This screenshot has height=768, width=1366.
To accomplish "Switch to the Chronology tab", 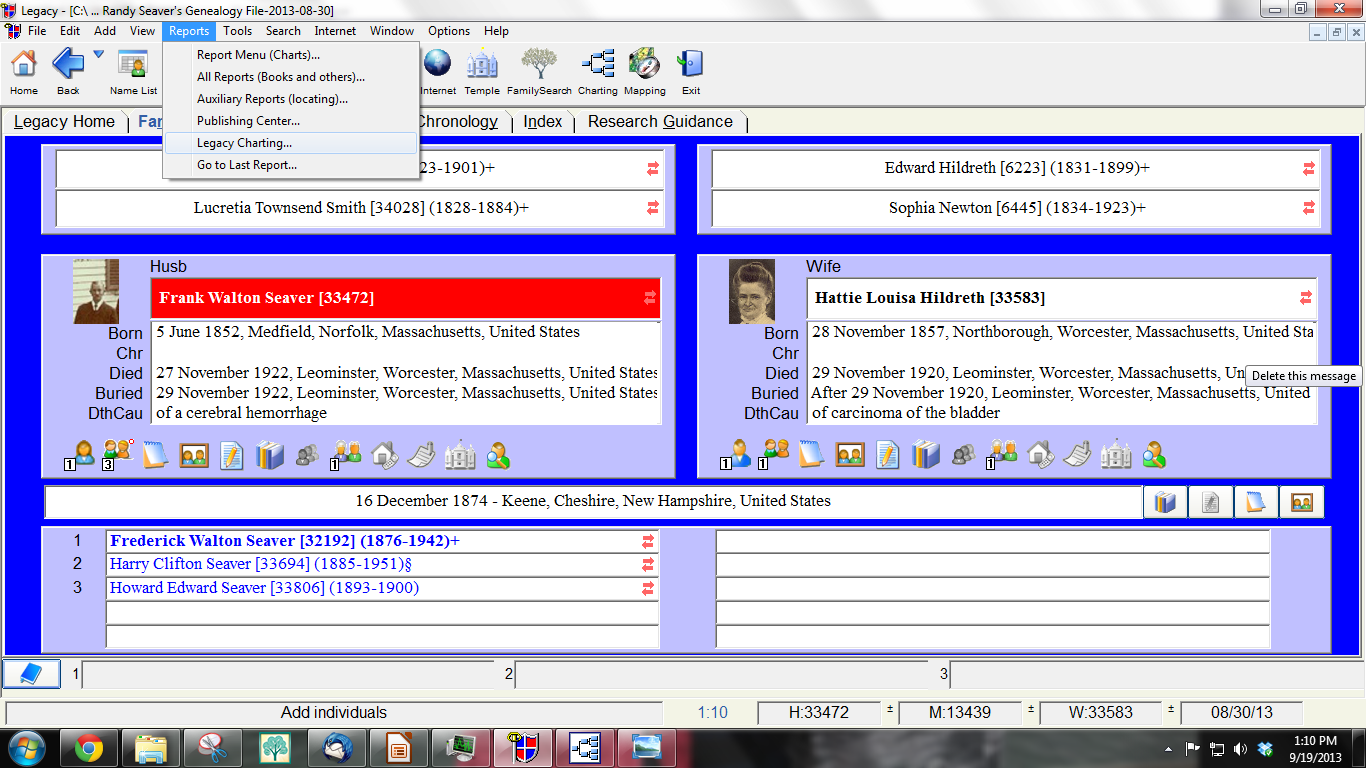I will [456, 122].
